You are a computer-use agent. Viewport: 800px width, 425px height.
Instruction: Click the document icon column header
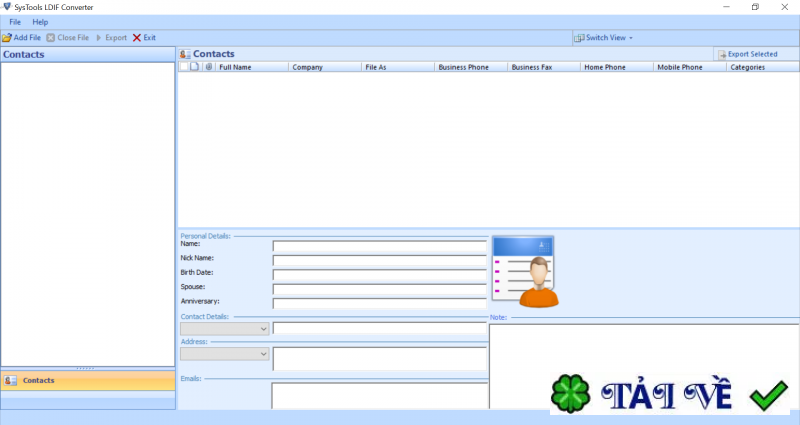[194, 67]
